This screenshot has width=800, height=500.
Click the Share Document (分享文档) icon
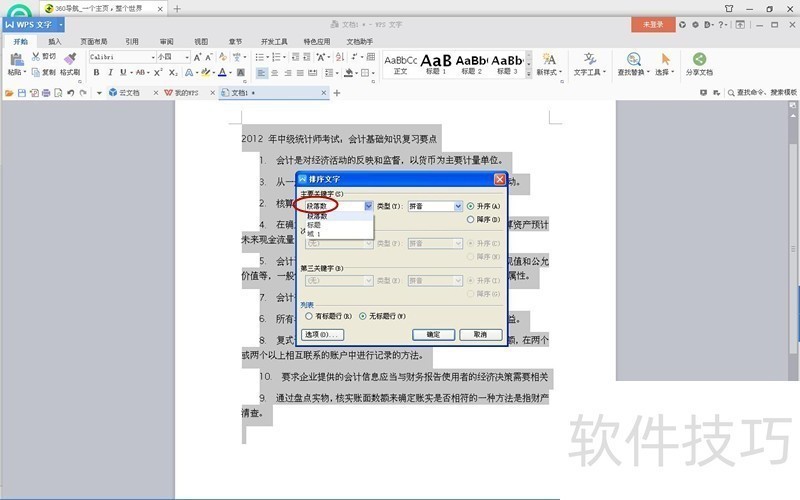click(x=699, y=59)
